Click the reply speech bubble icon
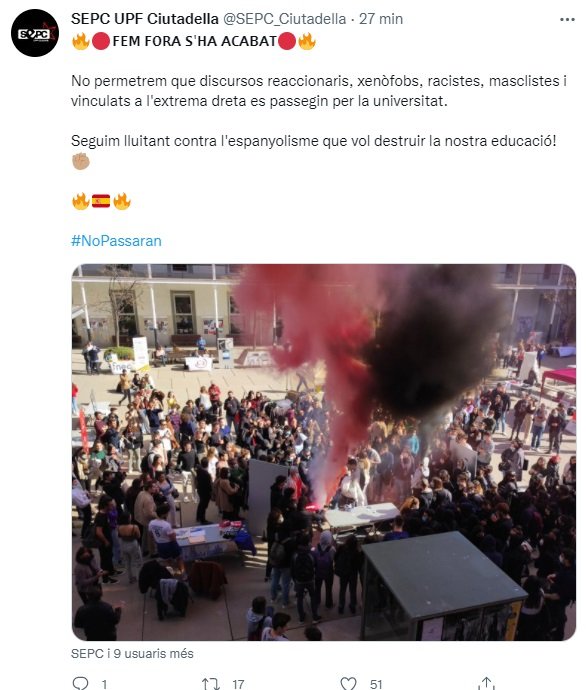 80,683
